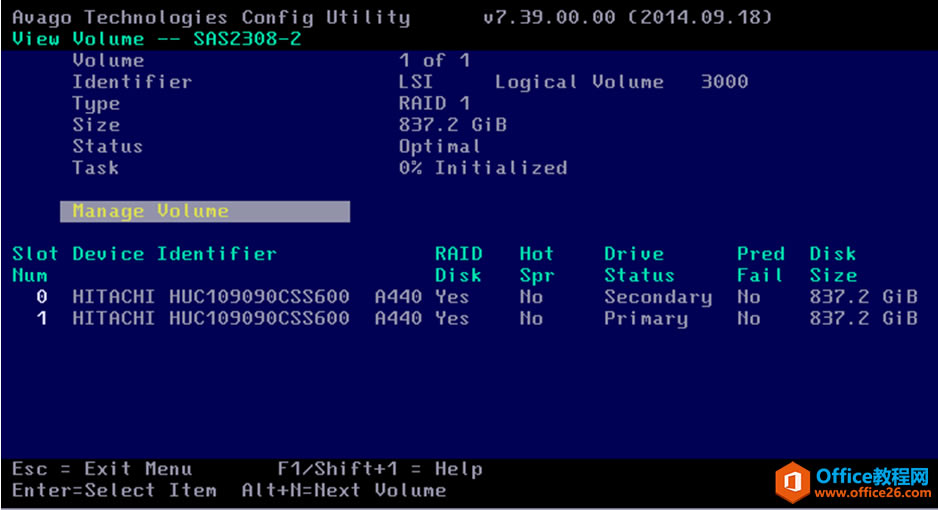This screenshot has height=510, width=938.
Task: Click the slot number 0 cell
Action: click(x=42, y=297)
